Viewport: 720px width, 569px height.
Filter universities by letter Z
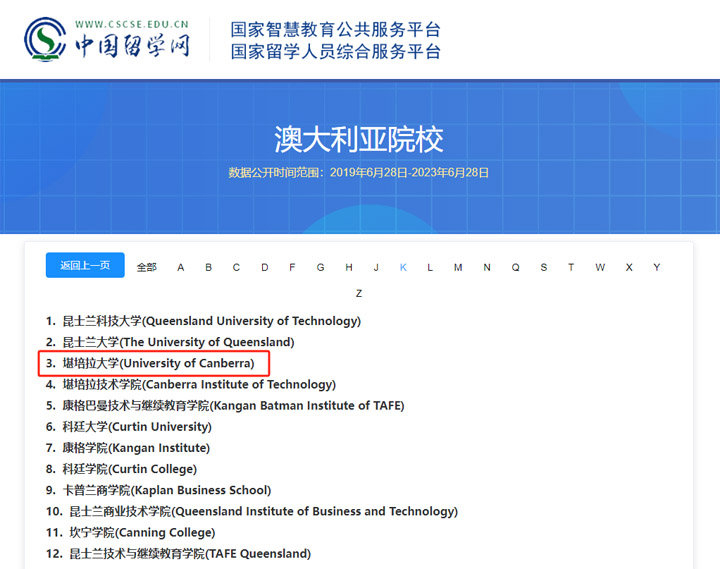coord(359,293)
